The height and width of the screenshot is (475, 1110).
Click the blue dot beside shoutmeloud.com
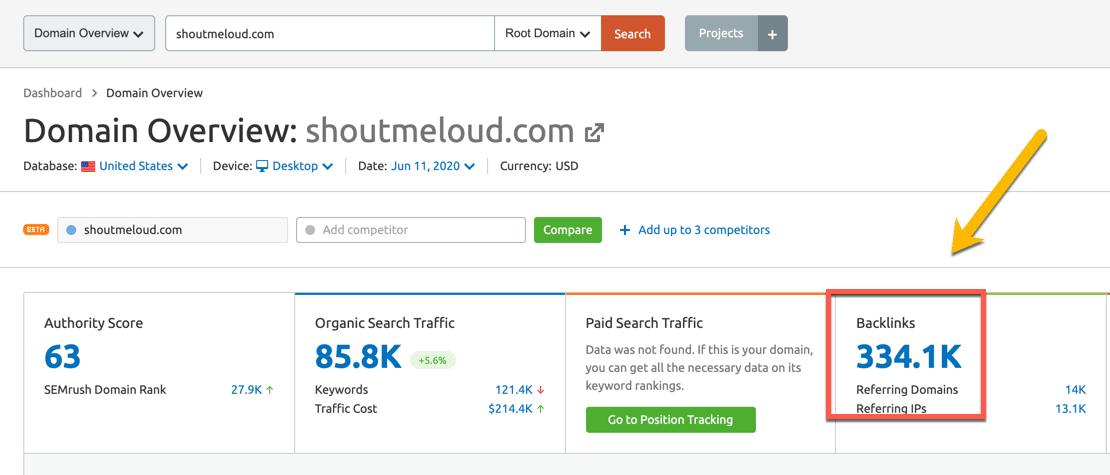(71, 230)
